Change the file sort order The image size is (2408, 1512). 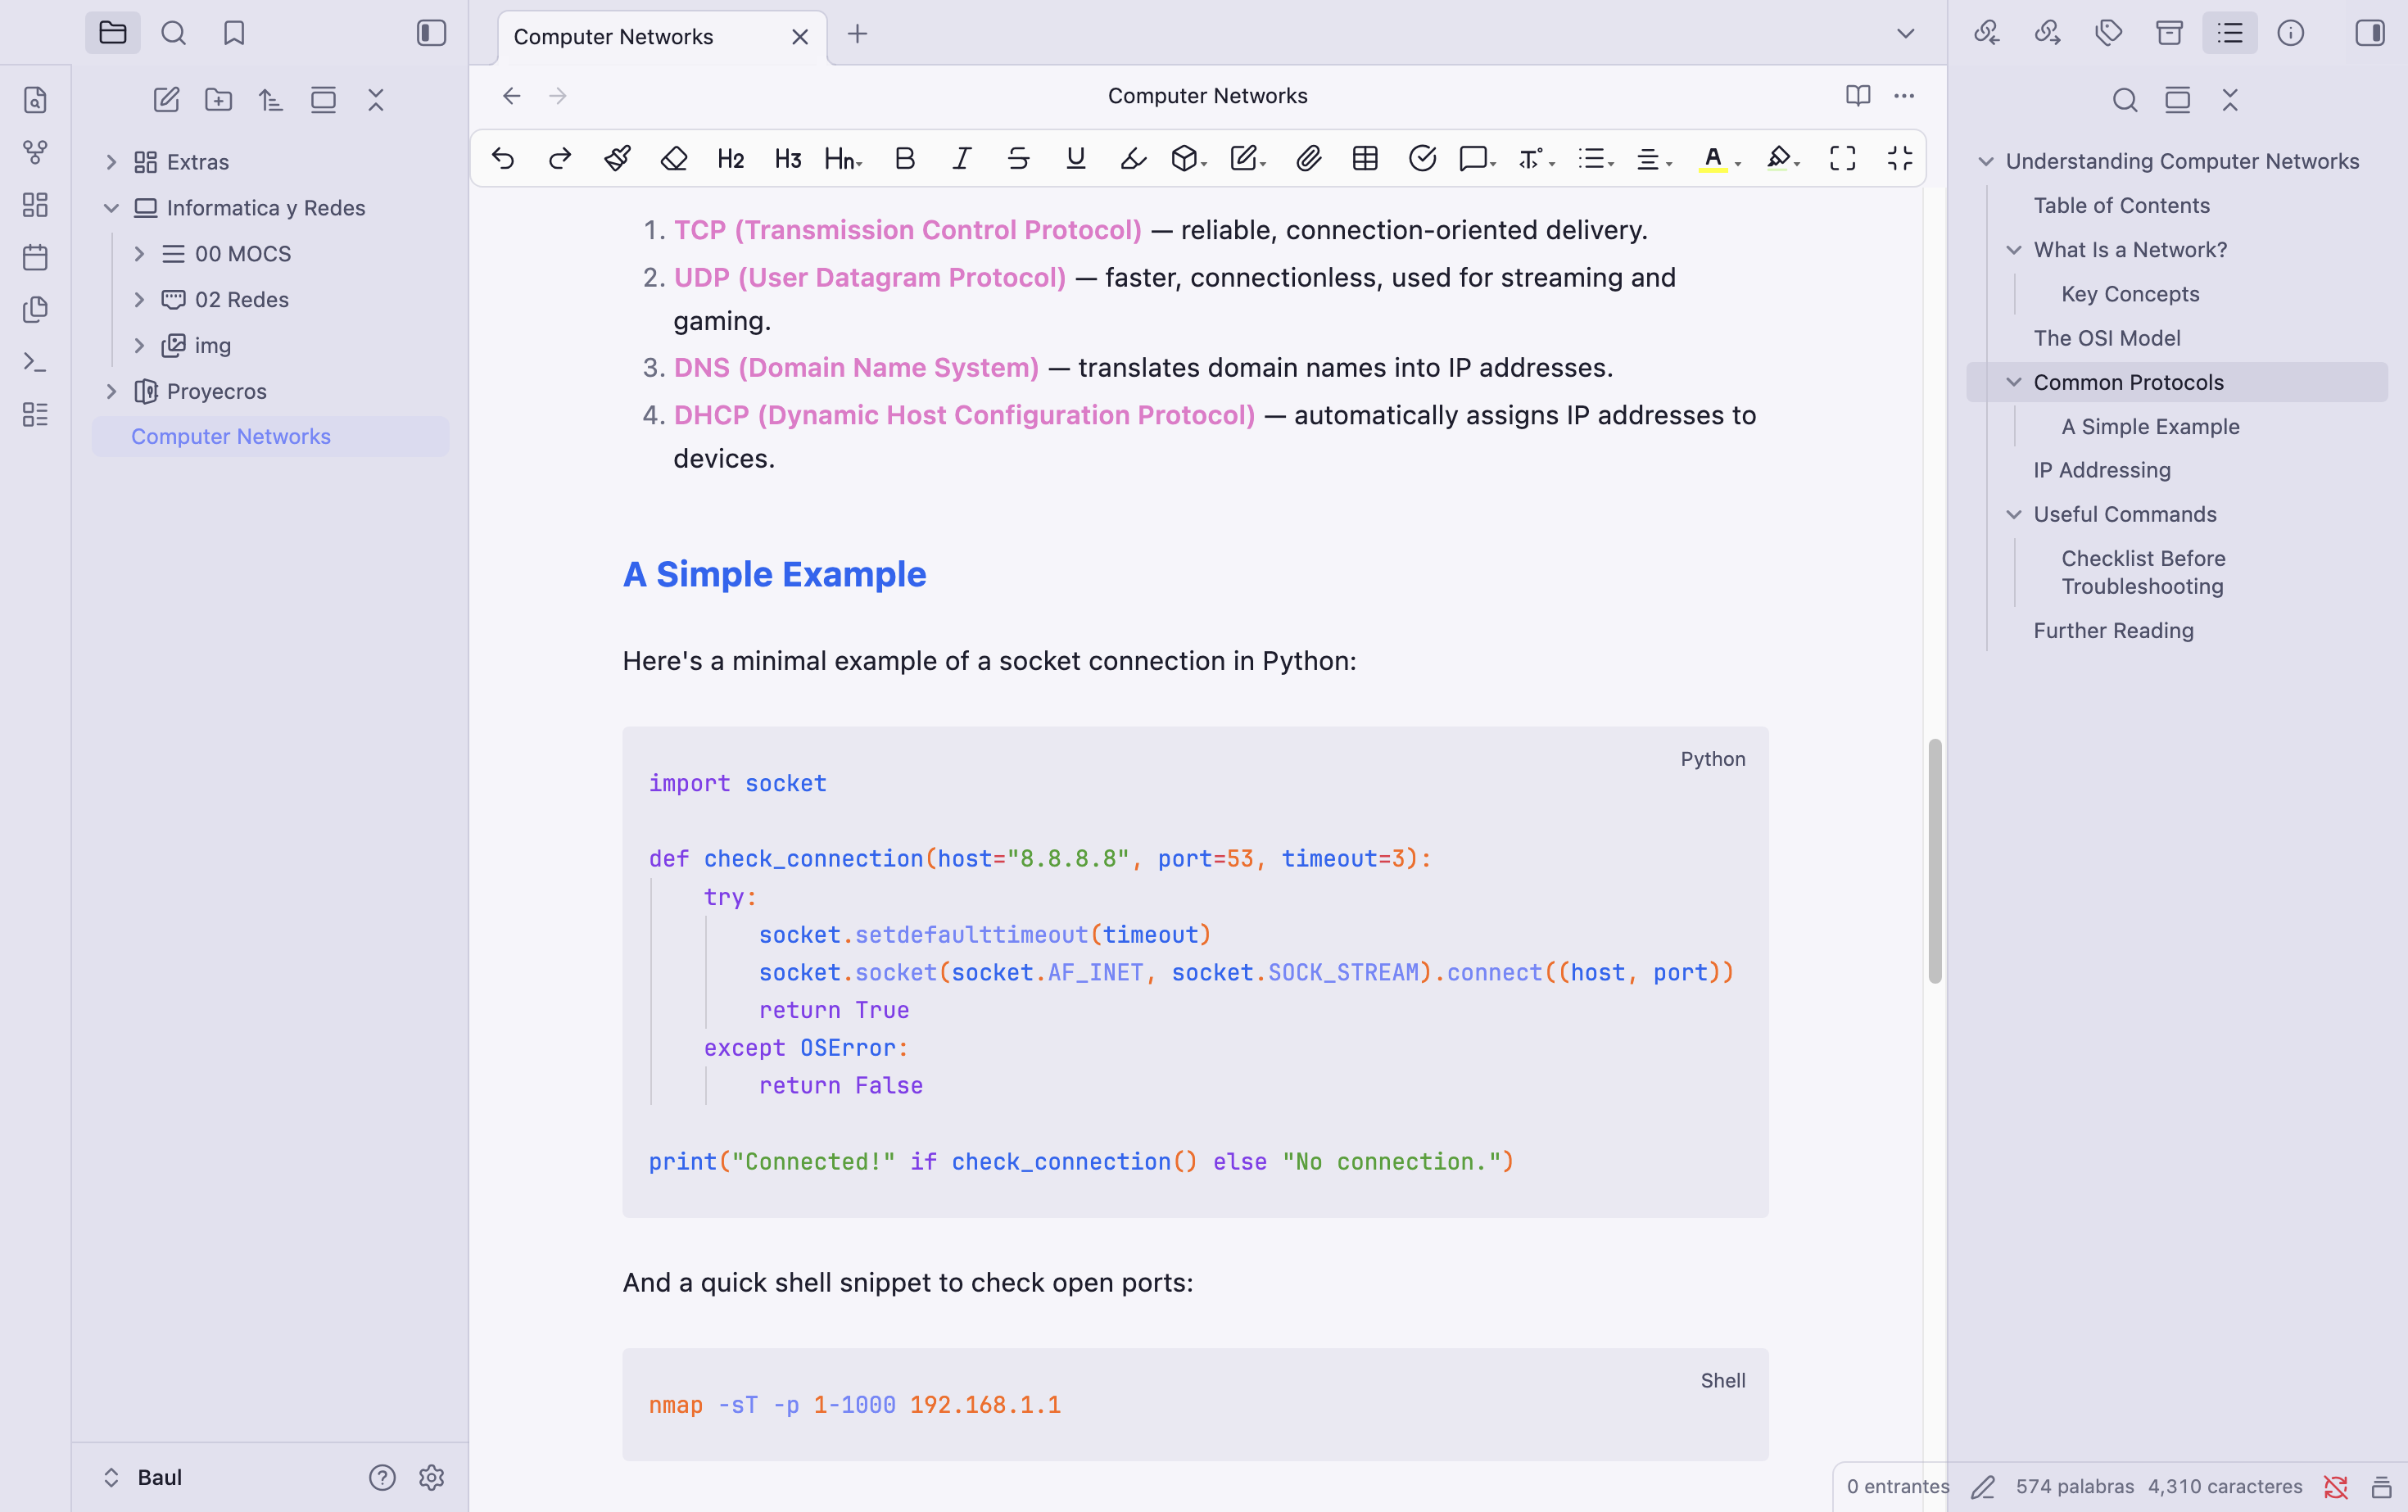(x=271, y=100)
